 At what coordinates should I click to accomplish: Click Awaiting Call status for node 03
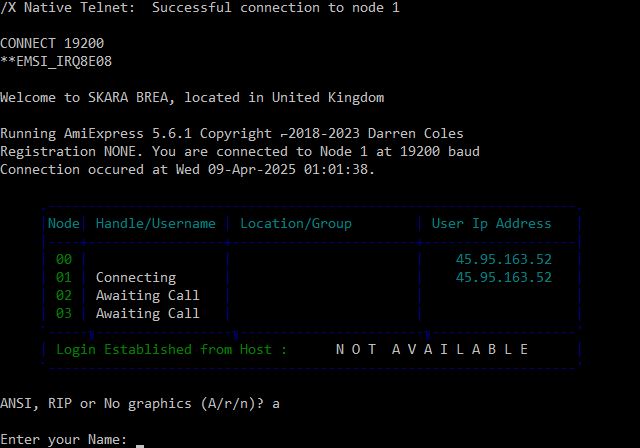[148, 313]
